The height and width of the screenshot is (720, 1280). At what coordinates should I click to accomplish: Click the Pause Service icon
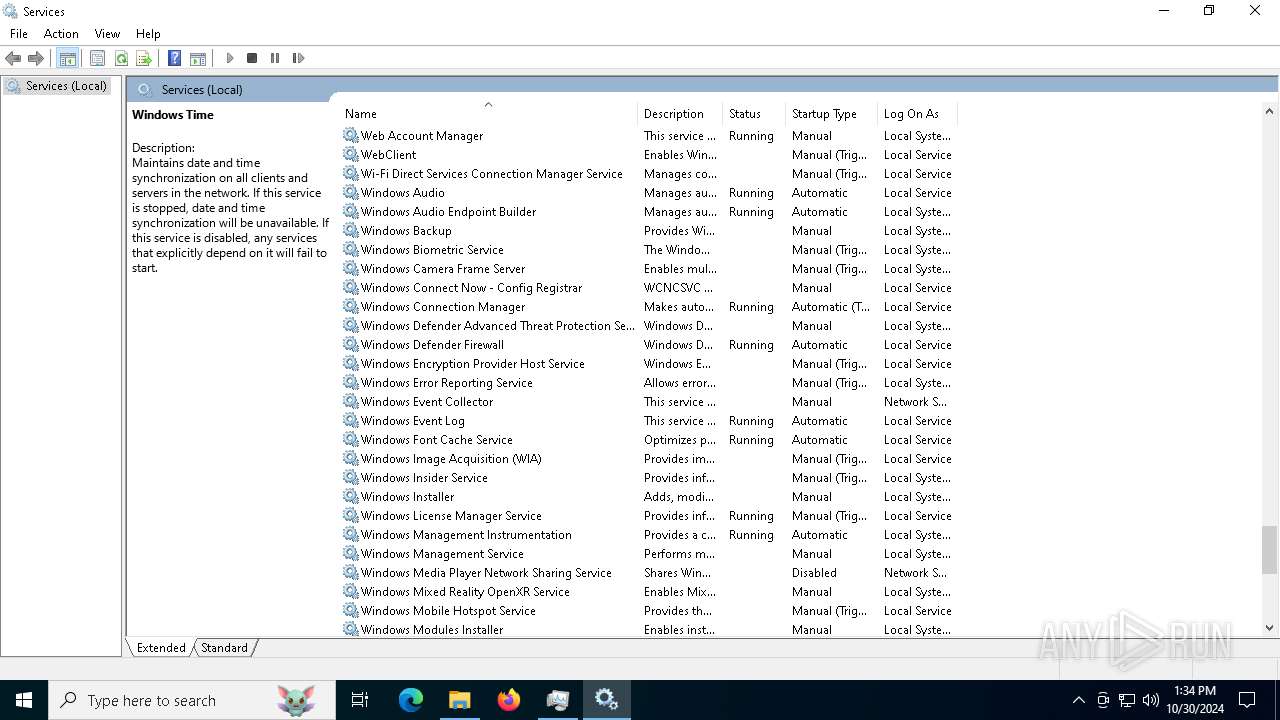[275, 58]
